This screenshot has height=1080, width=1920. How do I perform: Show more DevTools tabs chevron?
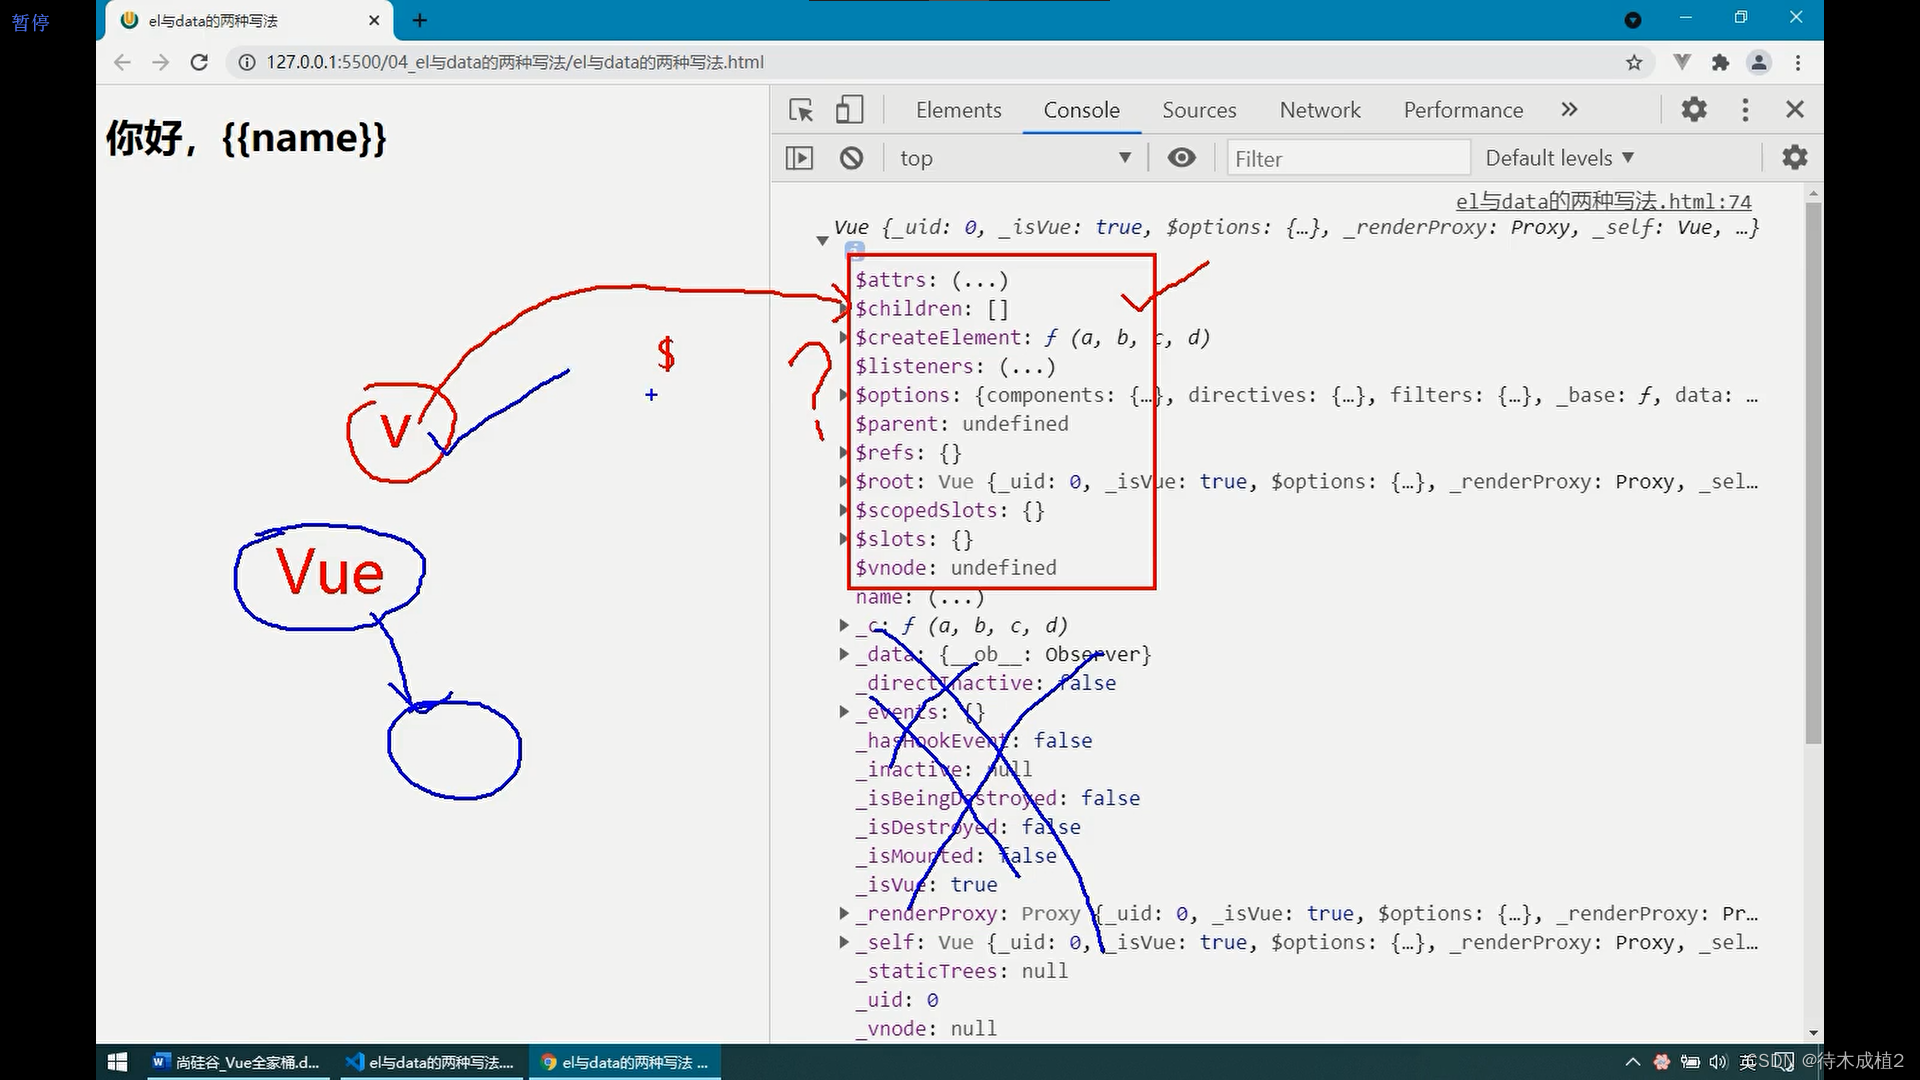1569,109
